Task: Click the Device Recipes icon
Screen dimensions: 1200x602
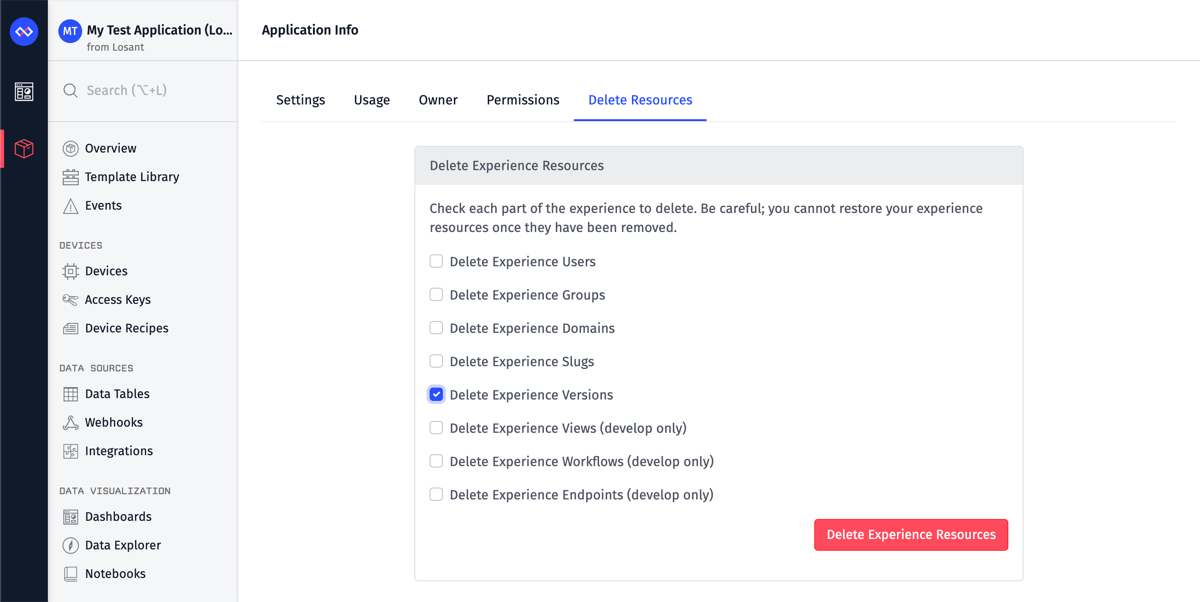Action: pyautogui.click(x=70, y=328)
